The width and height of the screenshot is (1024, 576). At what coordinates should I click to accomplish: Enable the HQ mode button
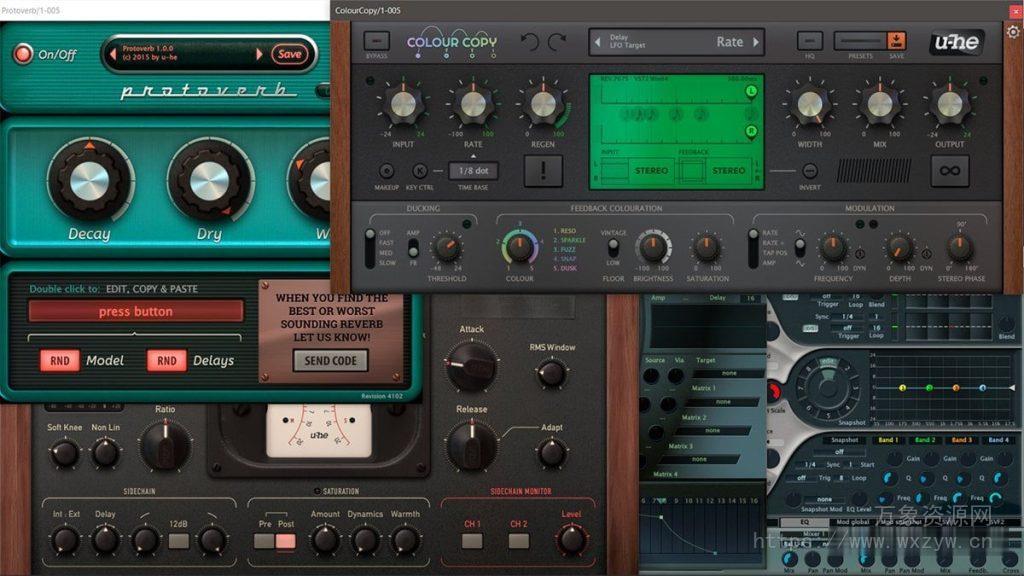pyautogui.click(x=810, y=41)
